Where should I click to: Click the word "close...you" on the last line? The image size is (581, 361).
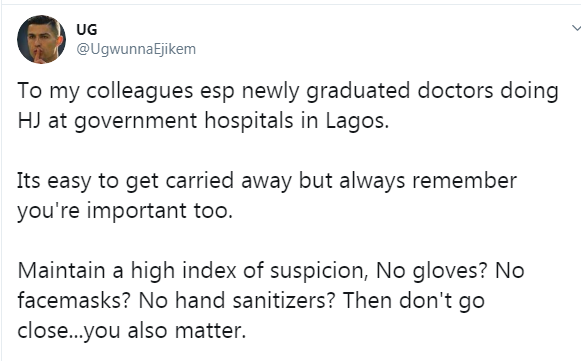point(69,331)
